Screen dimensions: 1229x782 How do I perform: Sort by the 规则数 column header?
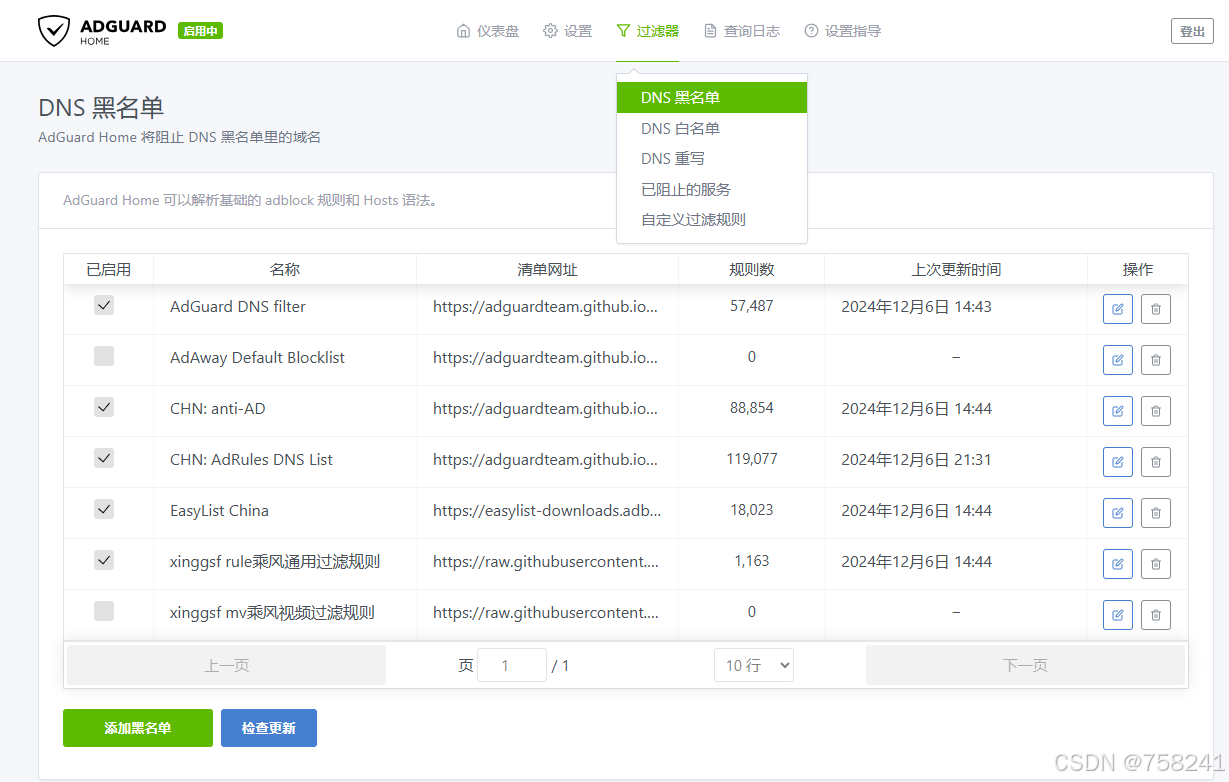[752, 269]
